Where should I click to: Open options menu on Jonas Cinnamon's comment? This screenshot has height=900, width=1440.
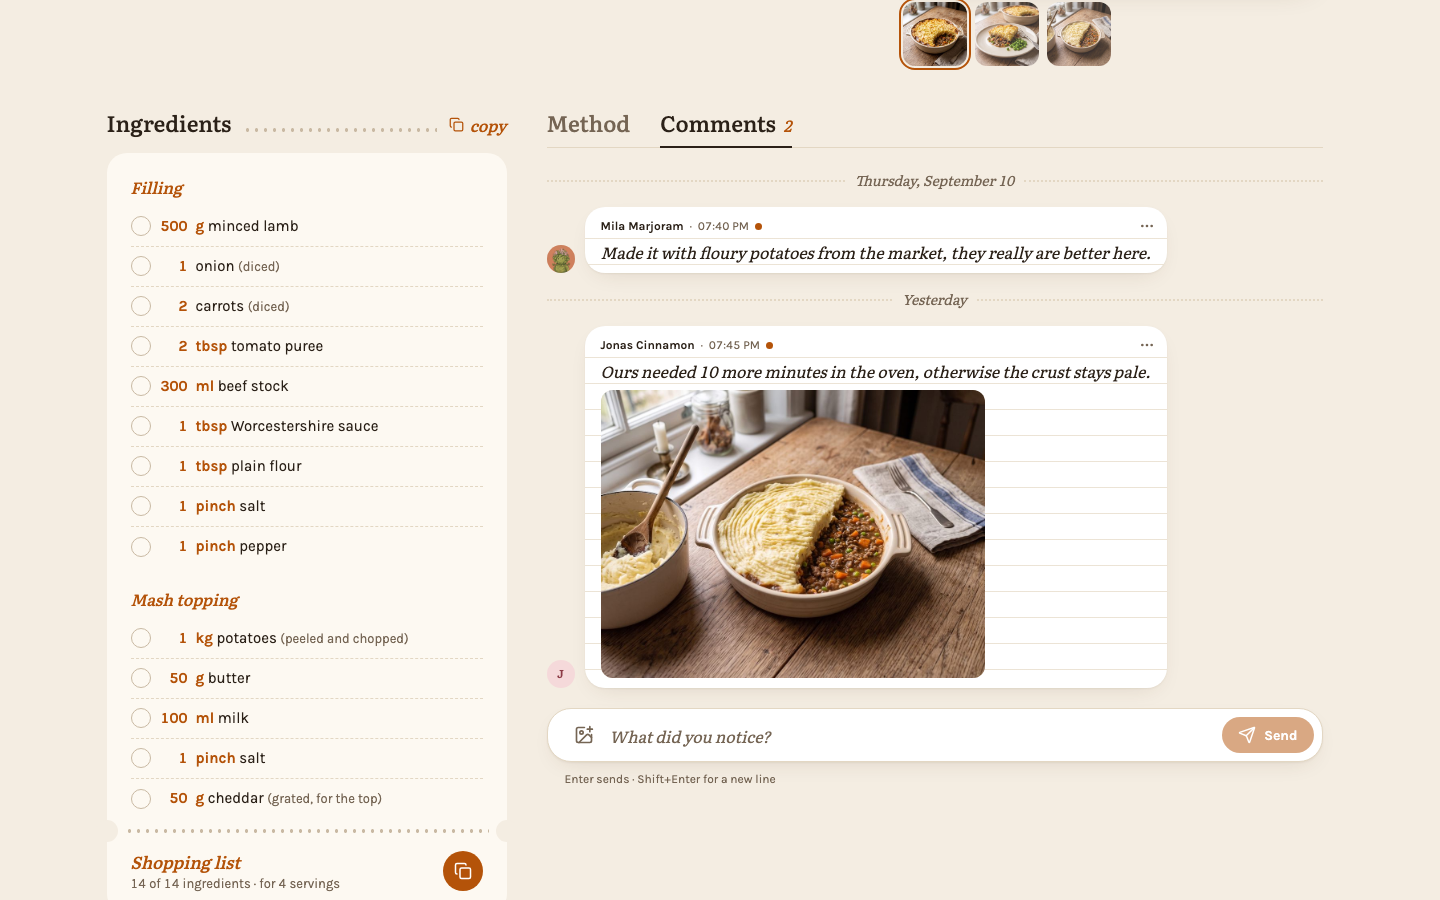click(x=1147, y=345)
